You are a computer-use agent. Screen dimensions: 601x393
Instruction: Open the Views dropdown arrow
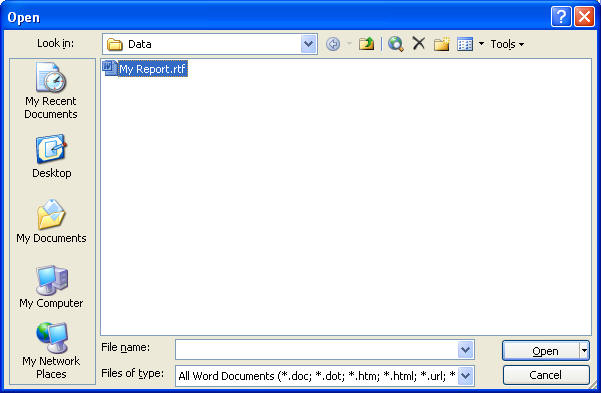[x=481, y=44]
